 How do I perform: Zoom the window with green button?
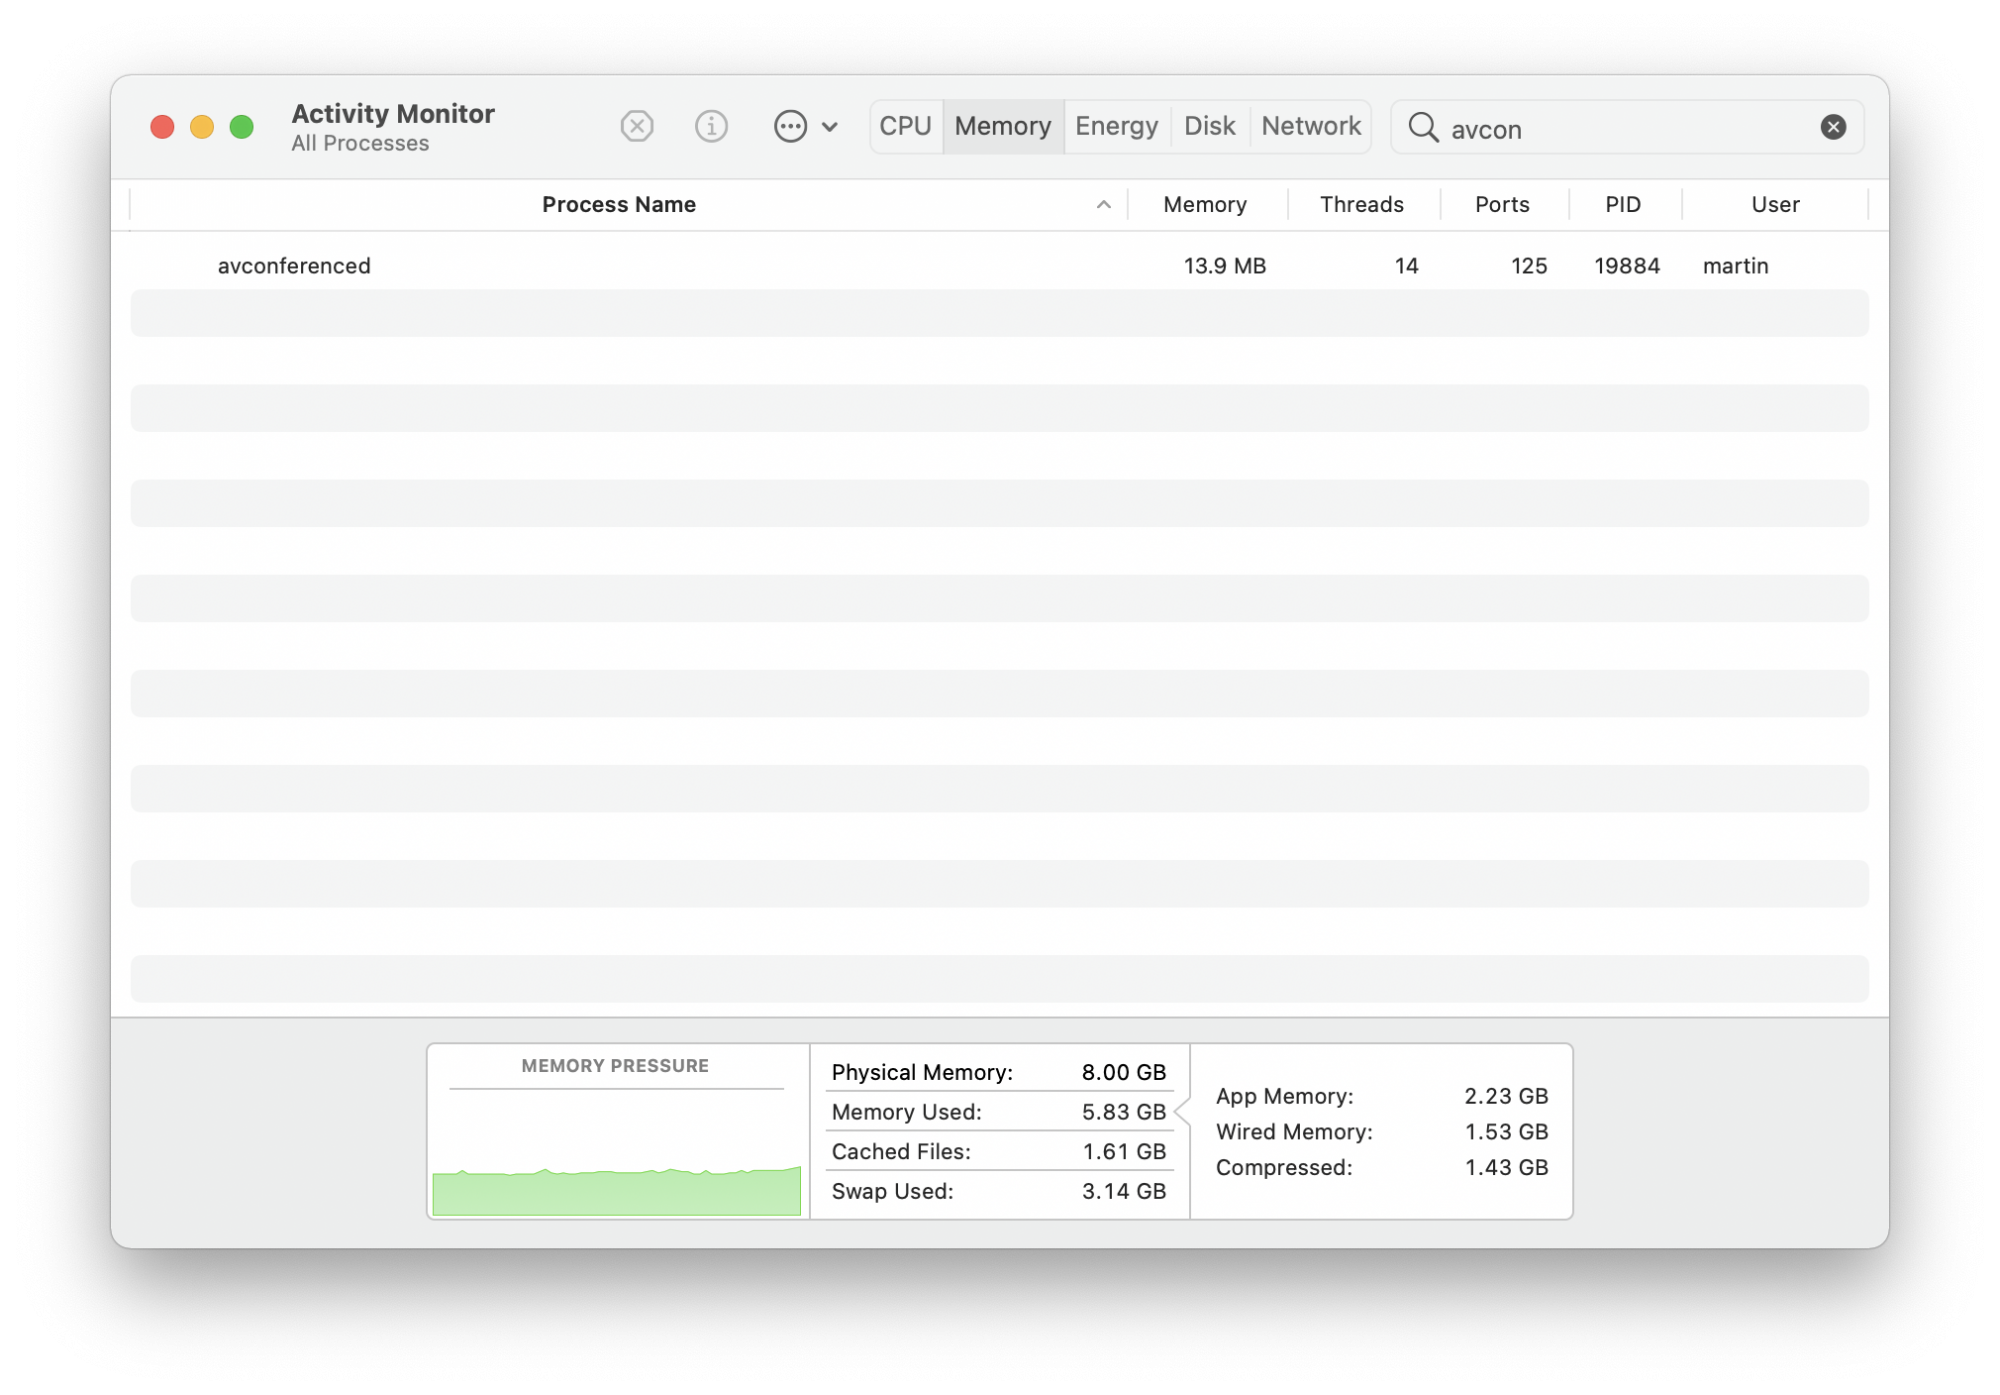(241, 127)
